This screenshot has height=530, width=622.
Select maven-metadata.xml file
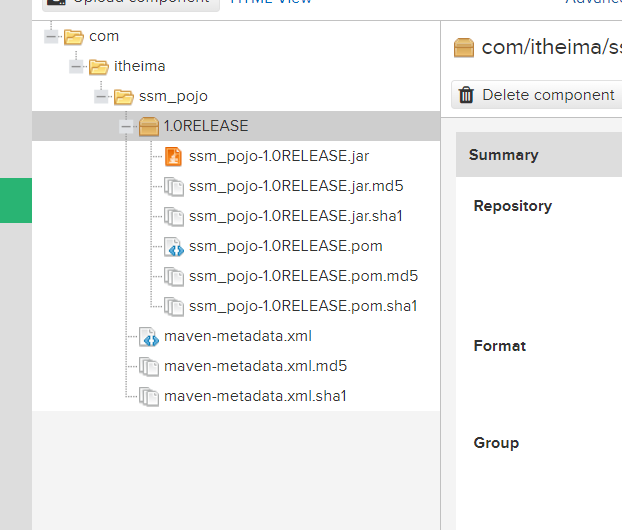coord(238,336)
